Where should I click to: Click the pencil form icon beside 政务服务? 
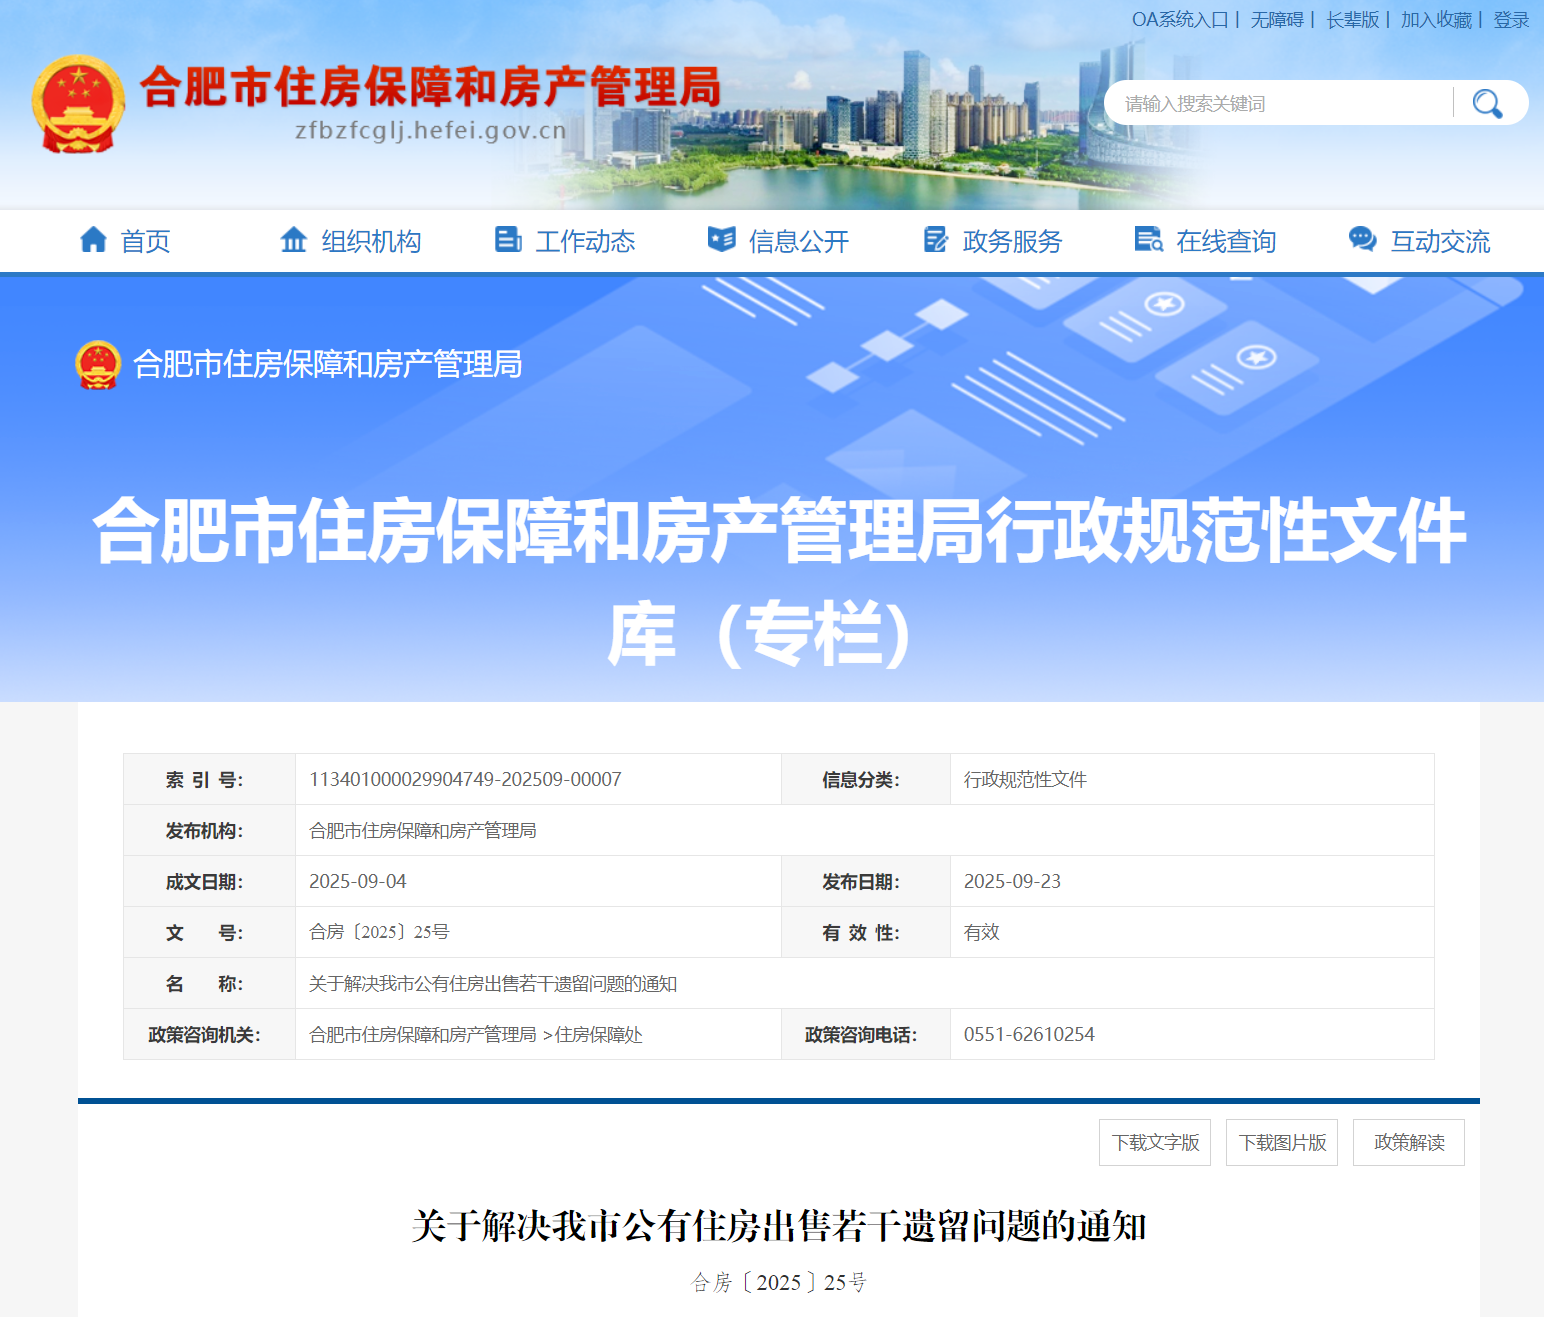pyautogui.click(x=935, y=240)
